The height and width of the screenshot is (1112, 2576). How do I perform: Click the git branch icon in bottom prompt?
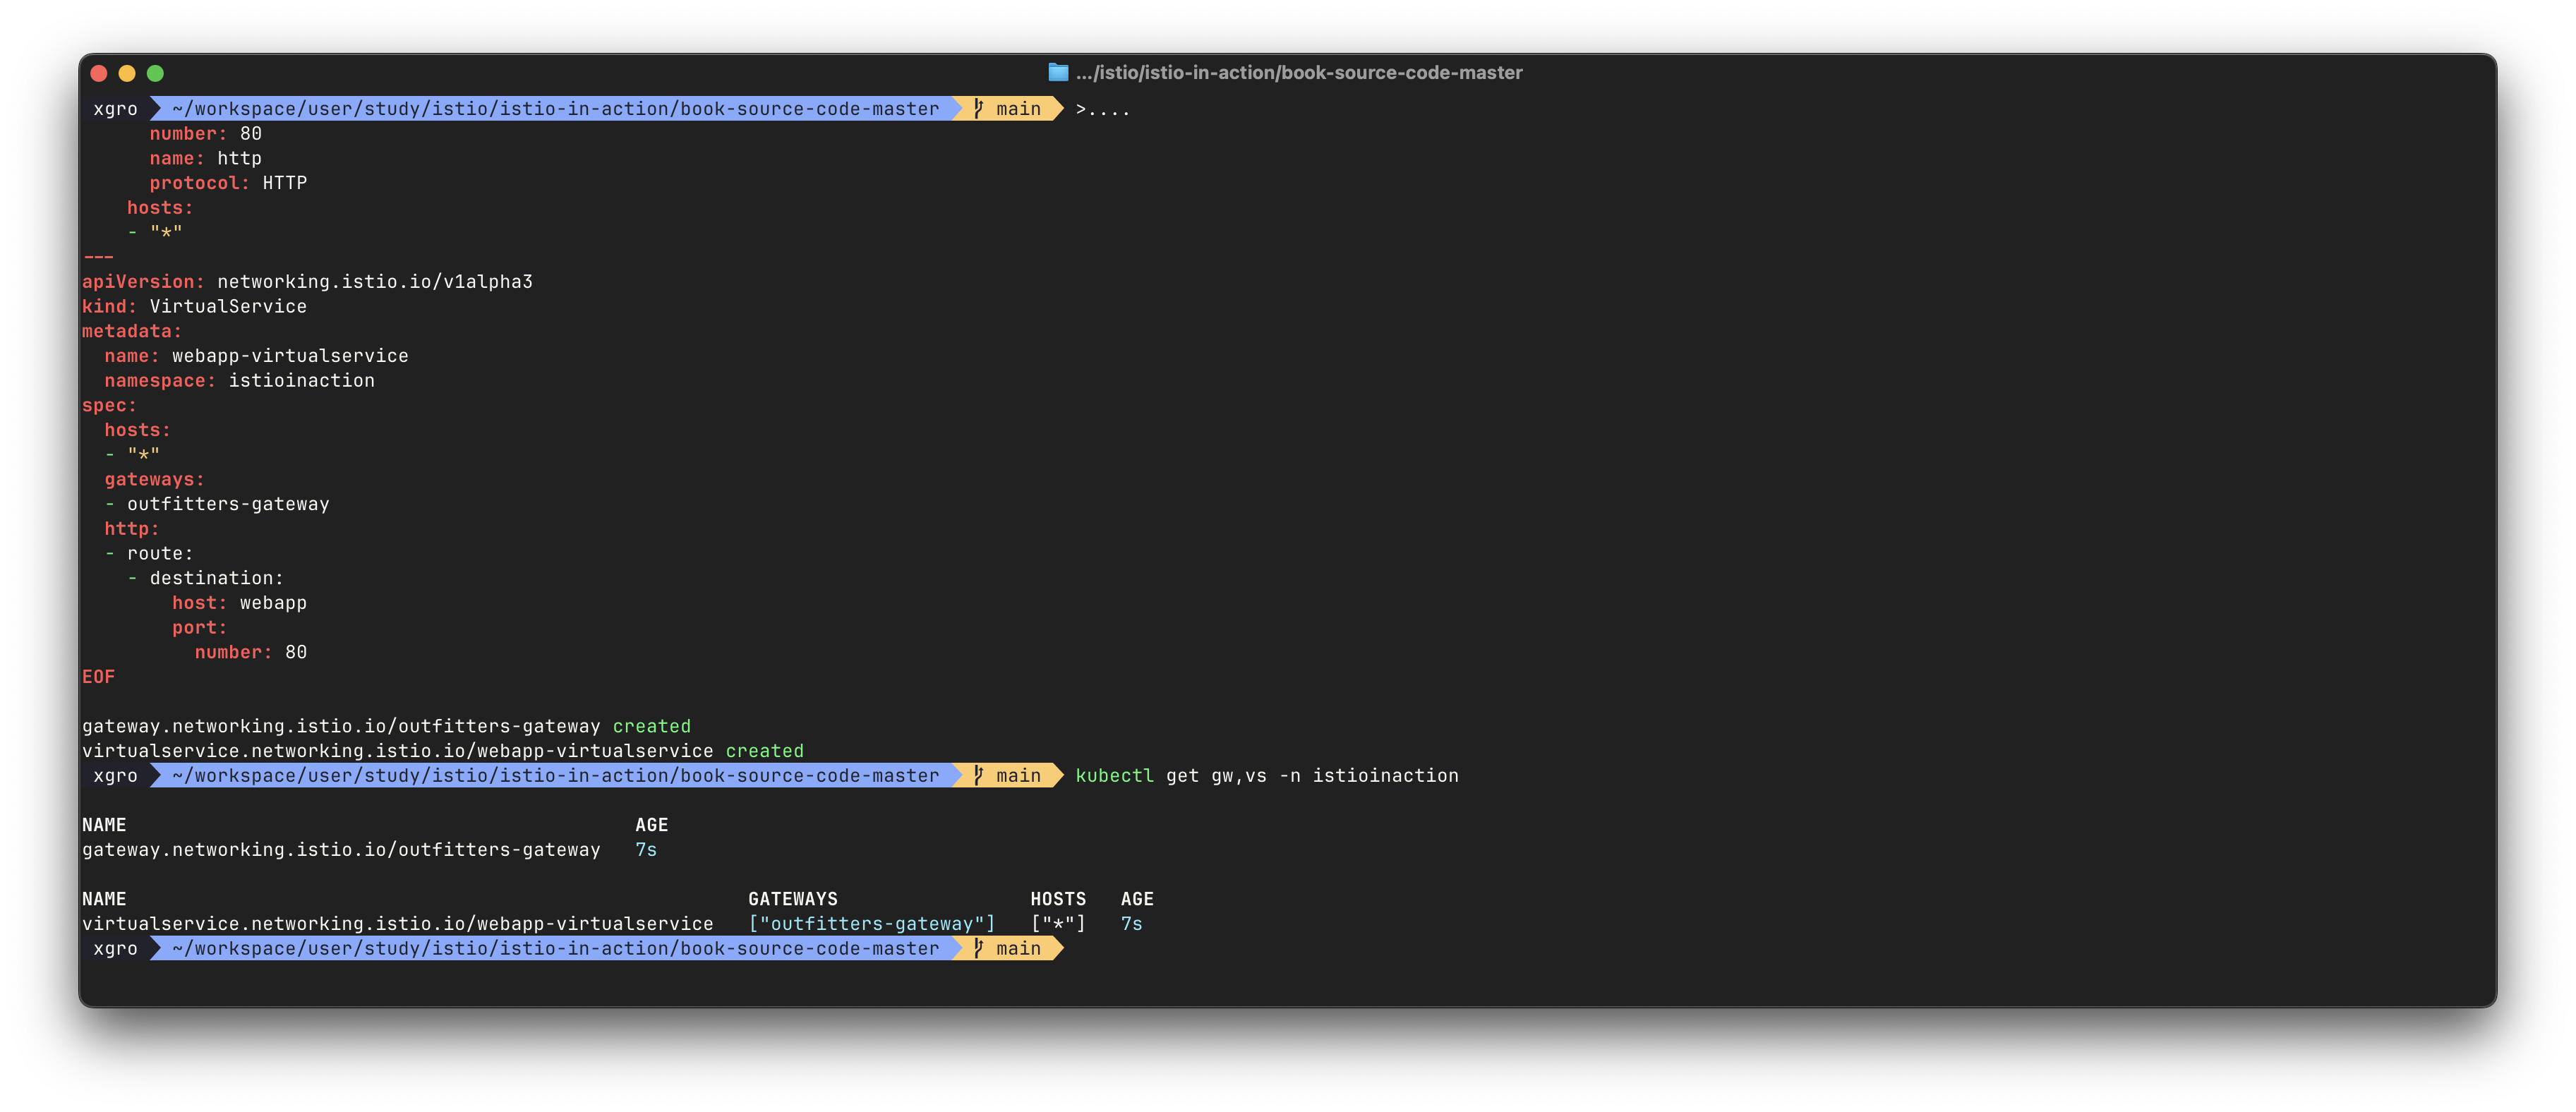979,948
